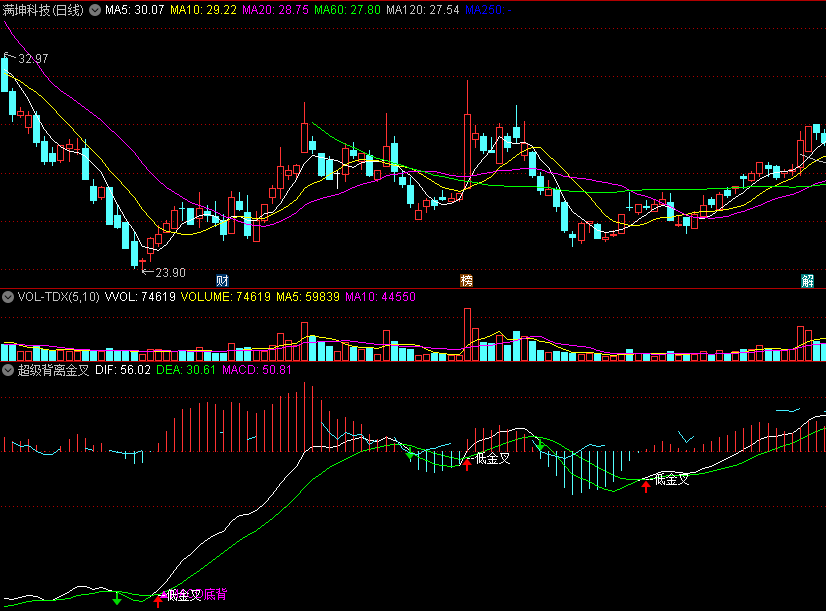The height and width of the screenshot is (611, 826).
Task: Select the 超级背离金叉 indicator name
Action: [x=53, y=370]
